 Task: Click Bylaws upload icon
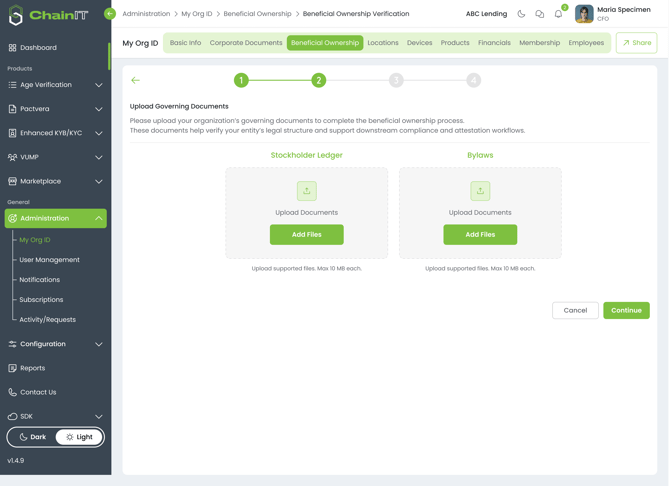point(480,191)
